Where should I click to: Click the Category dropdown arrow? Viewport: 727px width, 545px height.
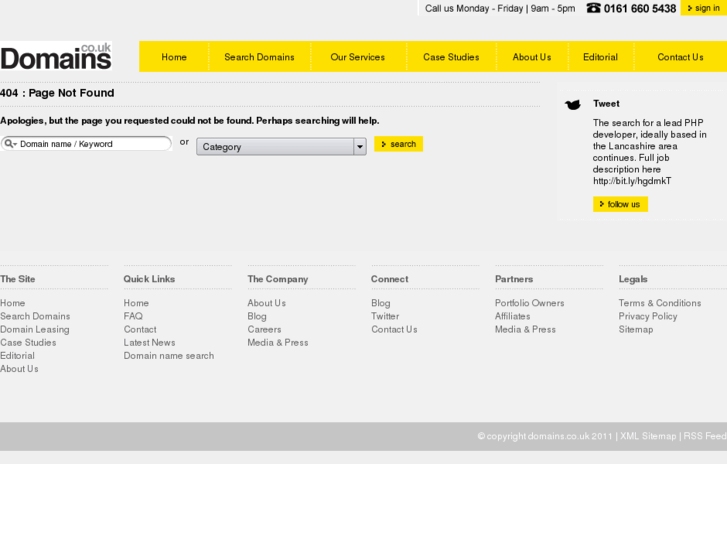coord(360,147)
